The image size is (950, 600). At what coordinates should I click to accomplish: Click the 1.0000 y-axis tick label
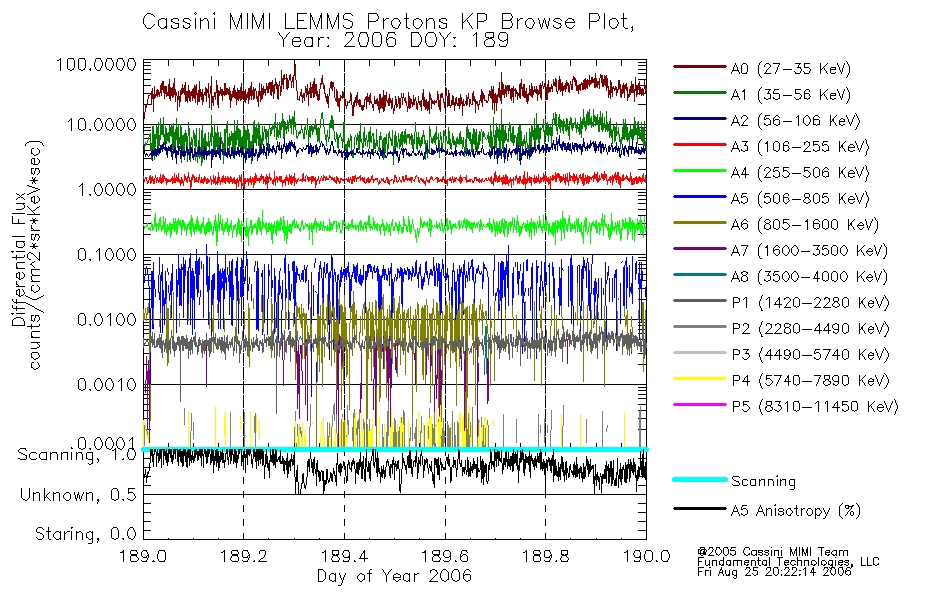pyautogui.click(x=106, y=190)
